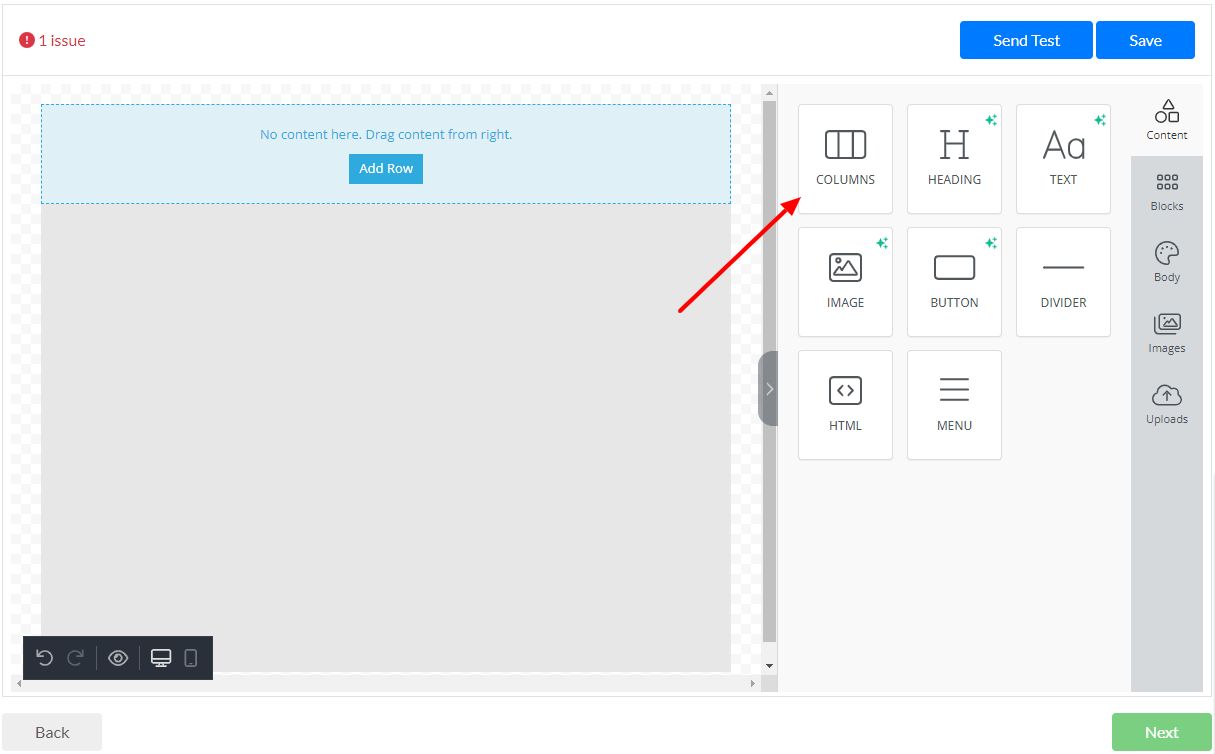Click the canvas scrollbar down arrow
The height and width of the screenshot is (754, 1215).
(x=769, y=665)
